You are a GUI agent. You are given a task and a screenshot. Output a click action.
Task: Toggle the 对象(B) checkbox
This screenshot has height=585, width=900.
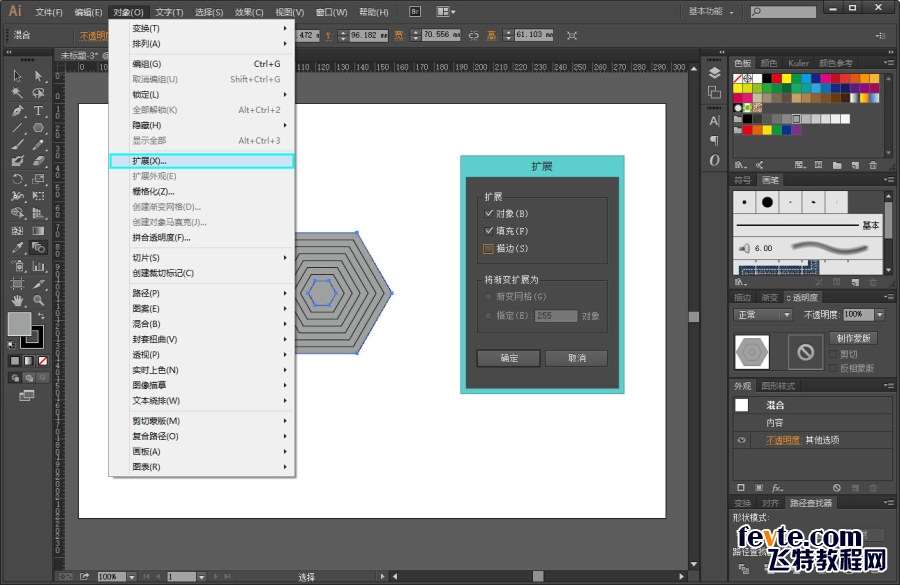point(488,213)
